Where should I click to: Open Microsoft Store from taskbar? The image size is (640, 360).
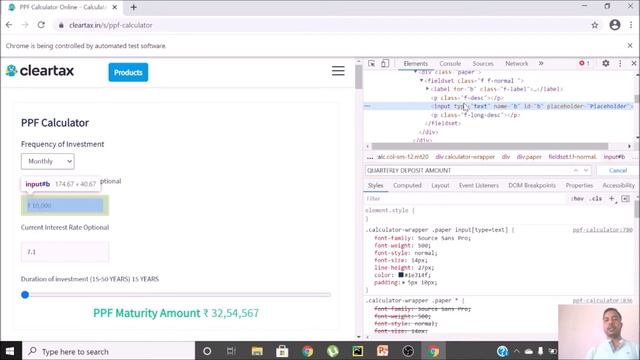click(x=282, y=351)
